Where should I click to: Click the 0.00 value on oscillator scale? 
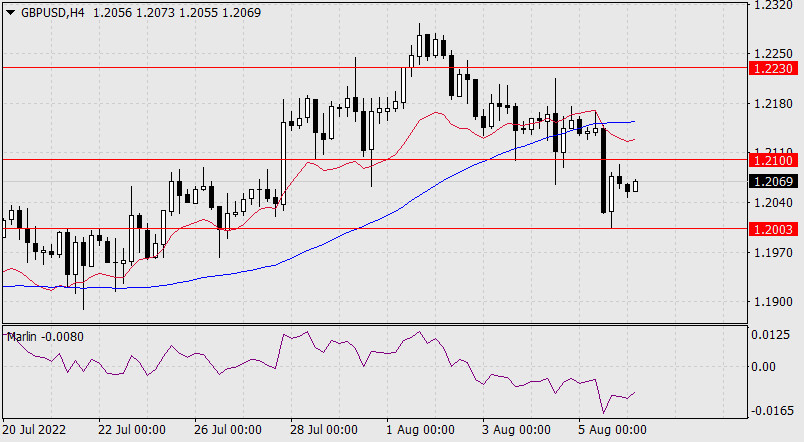coord(771,367)
